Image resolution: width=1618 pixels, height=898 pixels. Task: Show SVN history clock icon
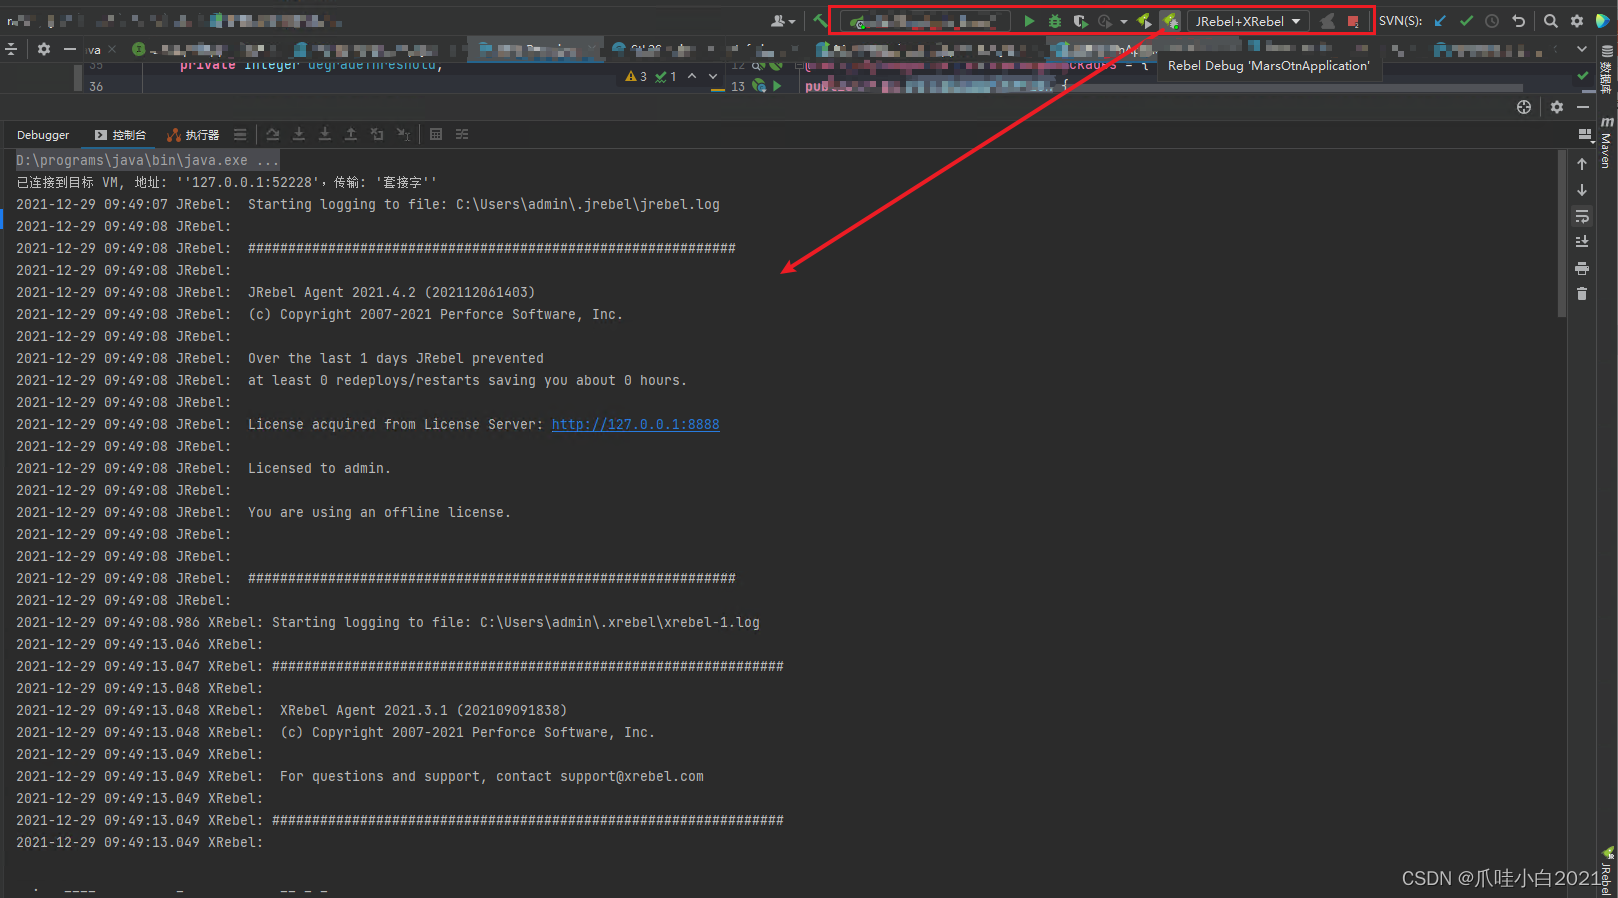[x=1492, y=21]
